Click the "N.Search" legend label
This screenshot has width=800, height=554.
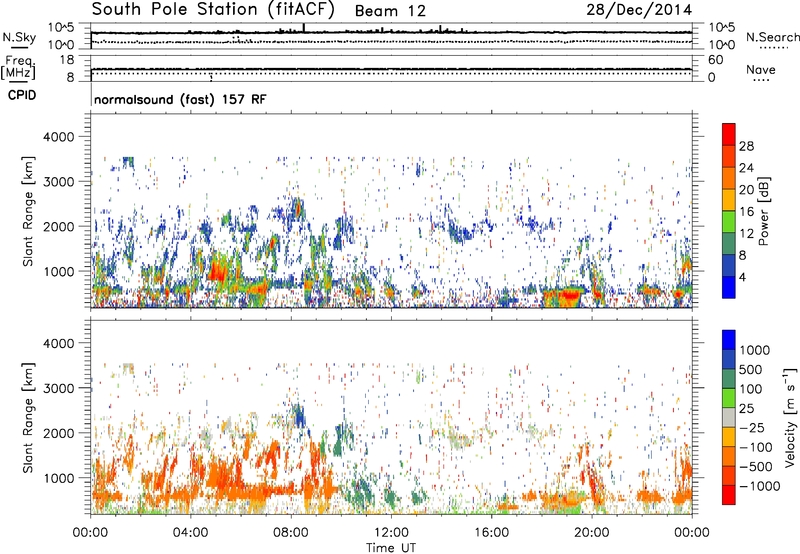coord(772,37)
